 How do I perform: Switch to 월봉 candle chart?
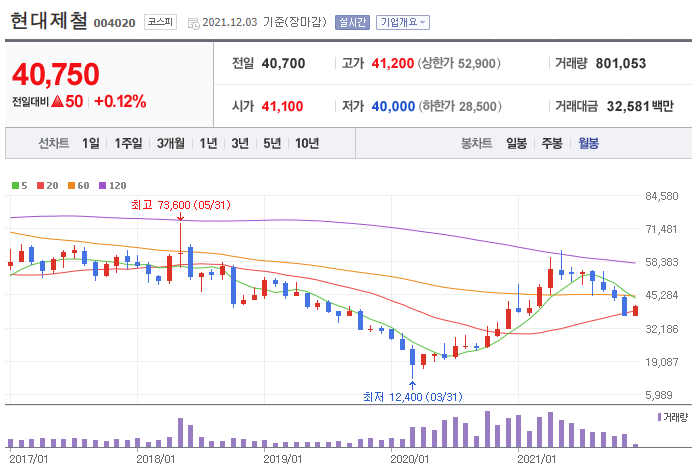click(x=588, y=143)
